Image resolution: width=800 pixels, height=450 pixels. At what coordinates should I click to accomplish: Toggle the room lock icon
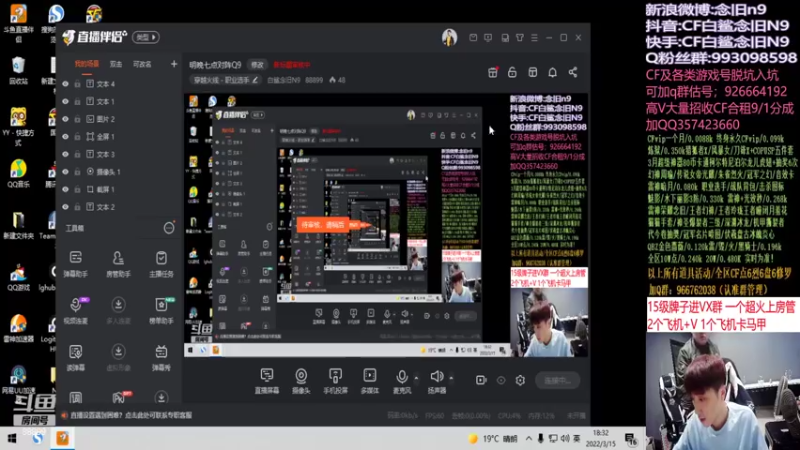(512, 72)
